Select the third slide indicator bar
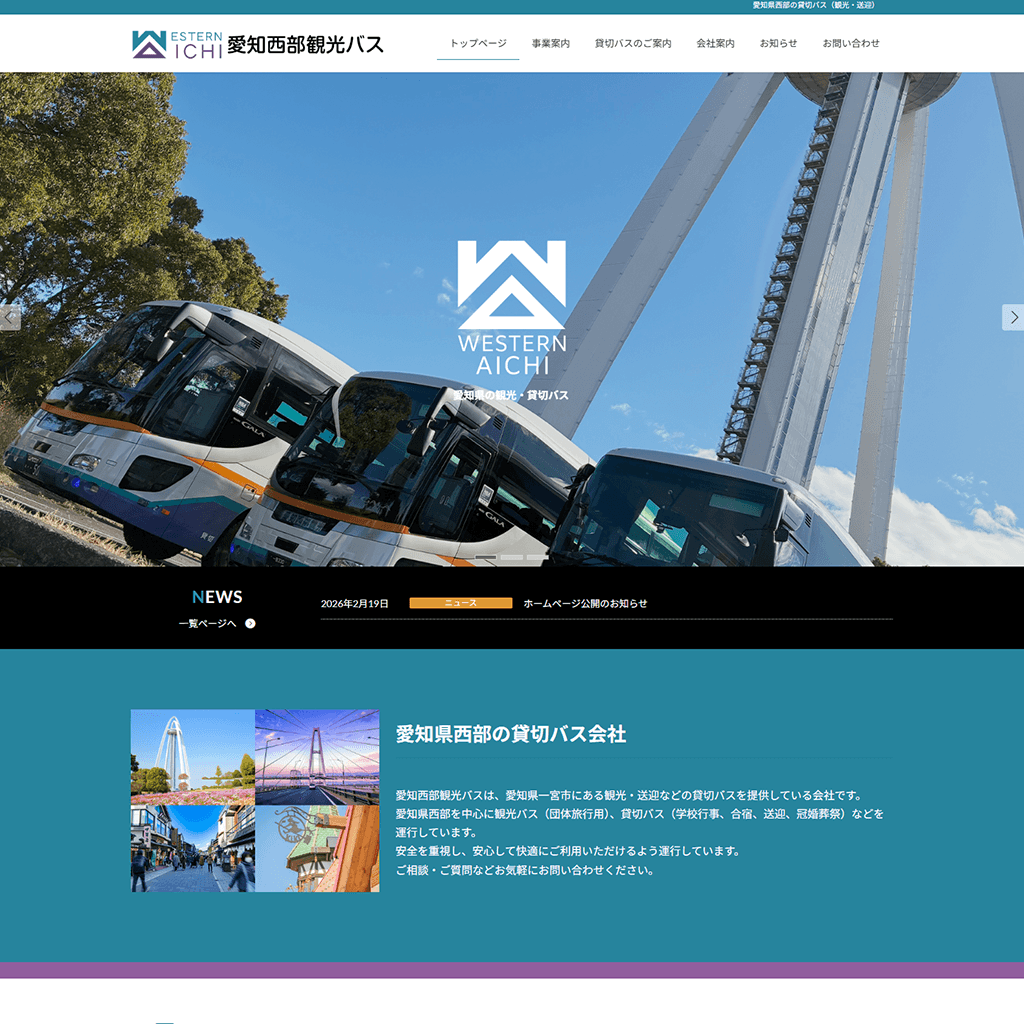This screenshot has width=1024, height=1024. pyautogui.click(x=537, y=557)
